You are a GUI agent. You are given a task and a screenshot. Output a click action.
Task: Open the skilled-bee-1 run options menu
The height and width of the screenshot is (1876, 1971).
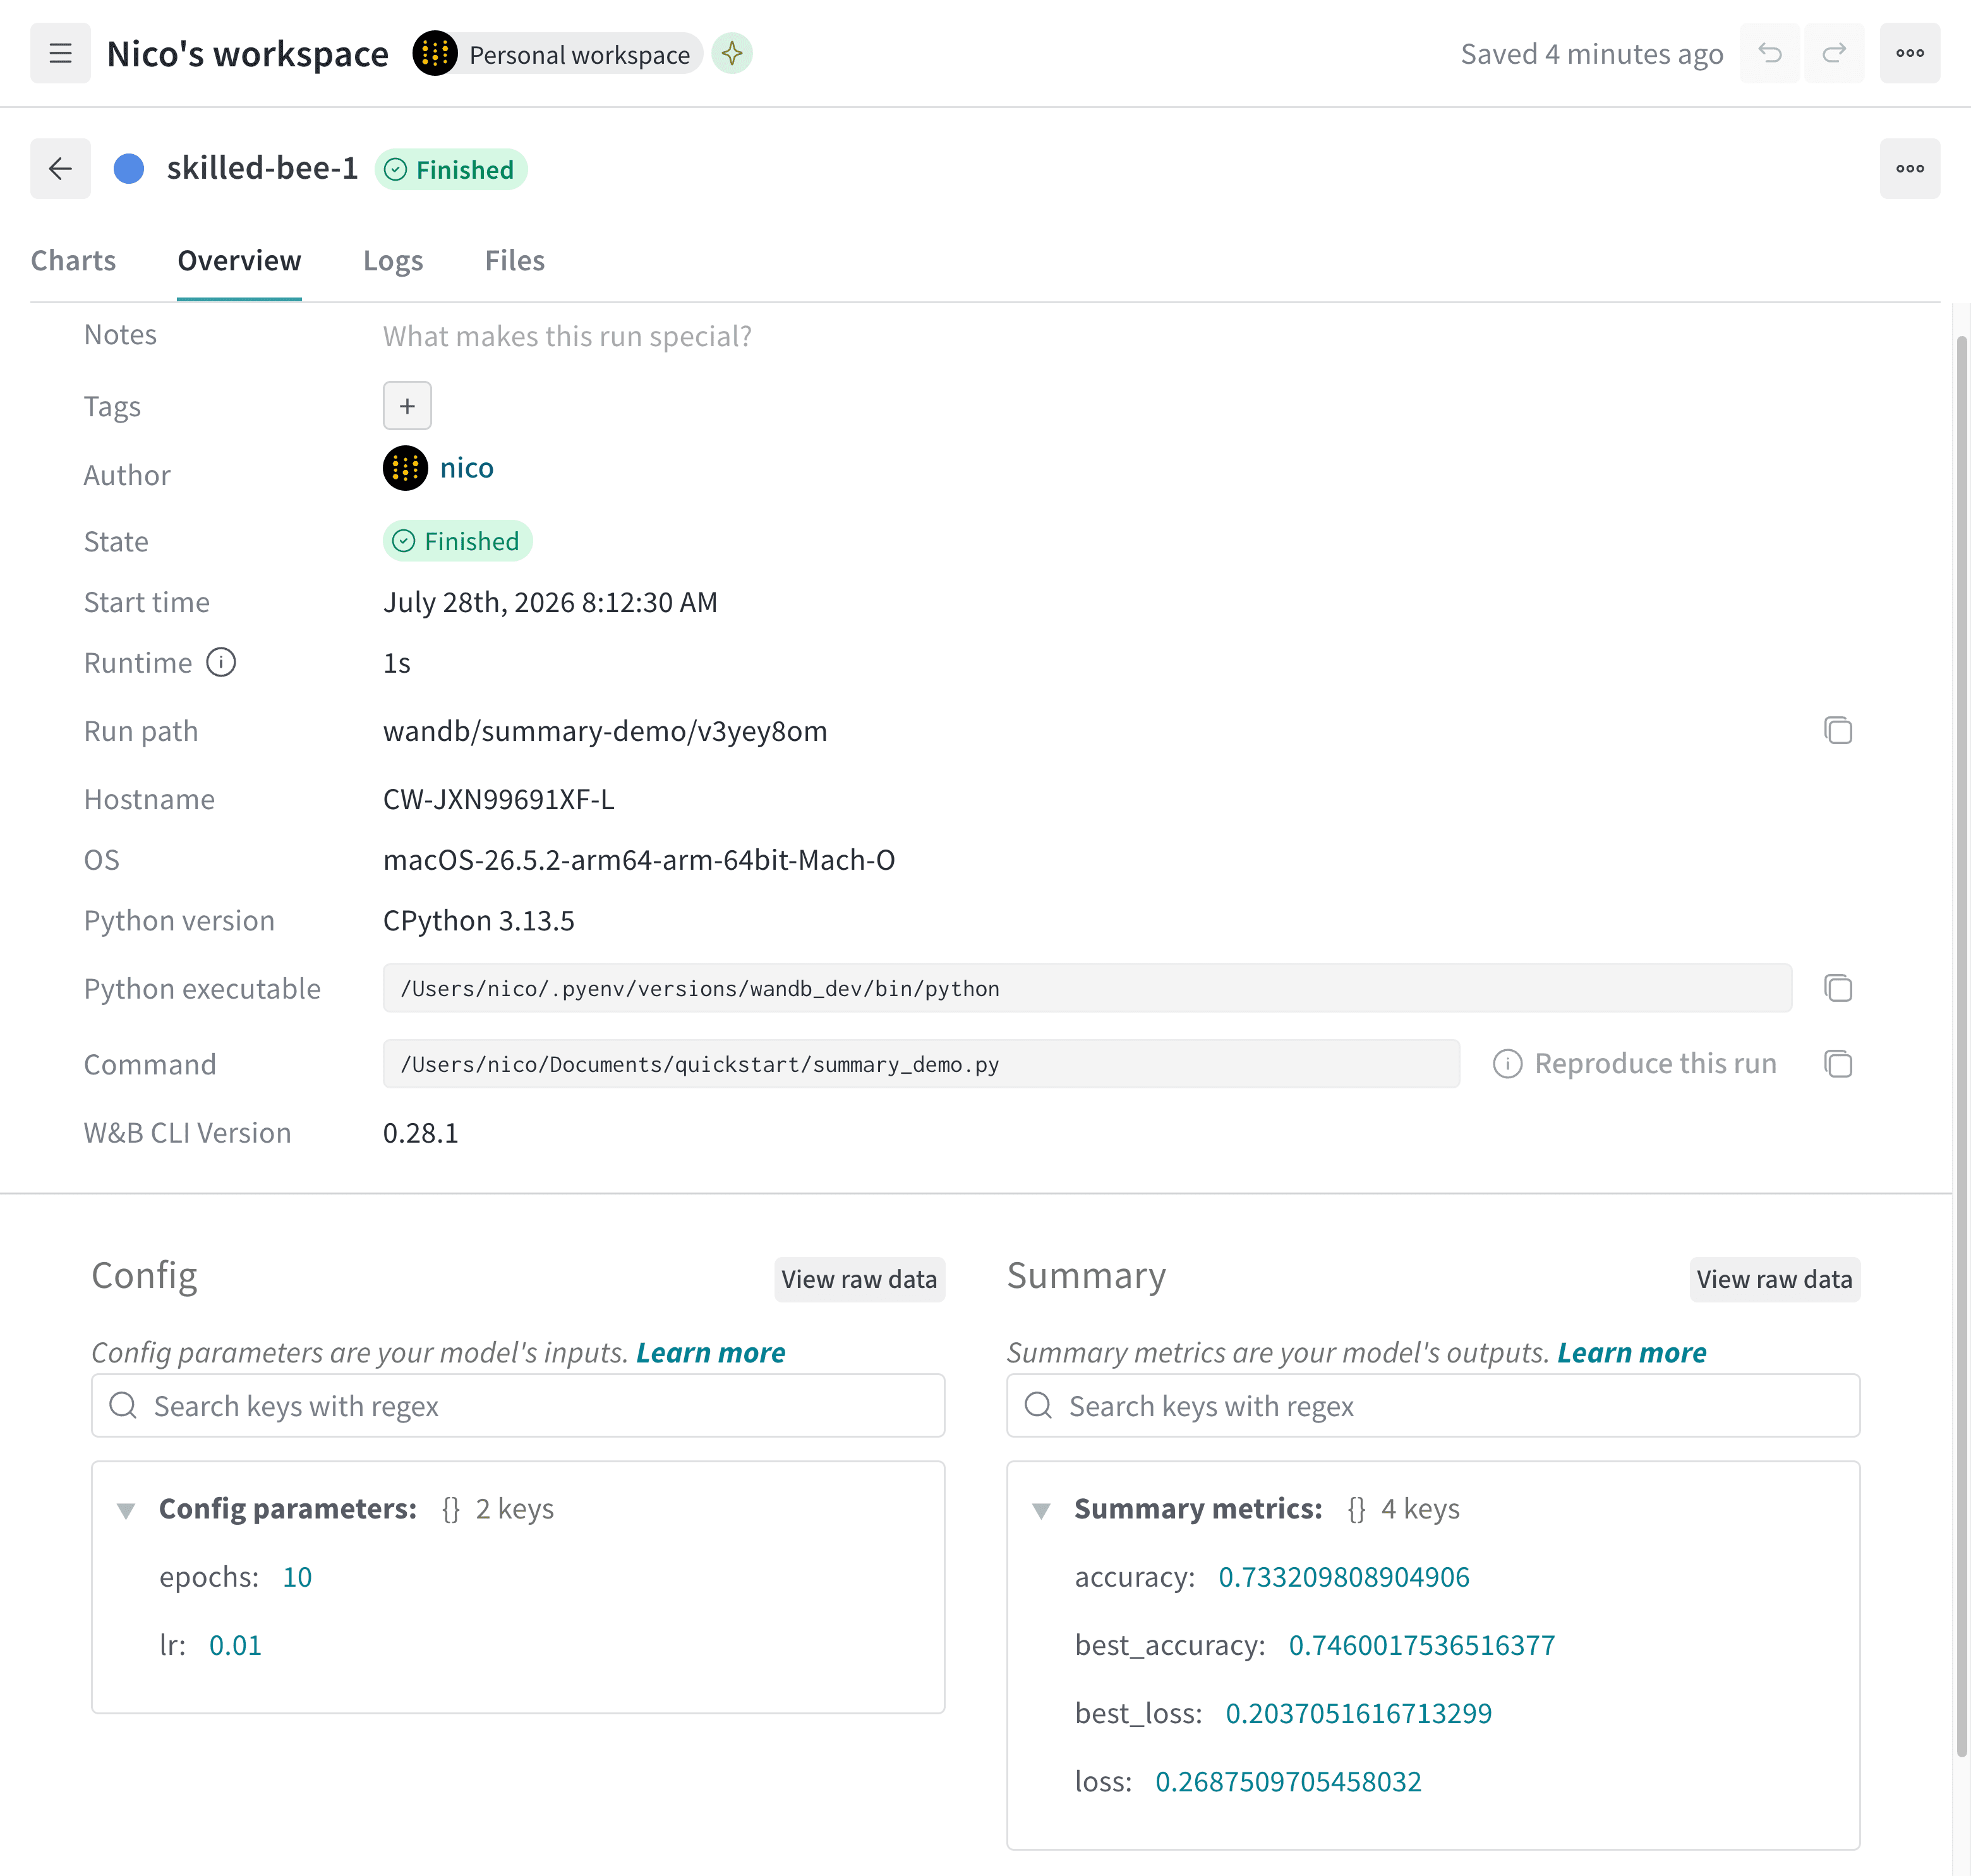[x=1910, y=168]
